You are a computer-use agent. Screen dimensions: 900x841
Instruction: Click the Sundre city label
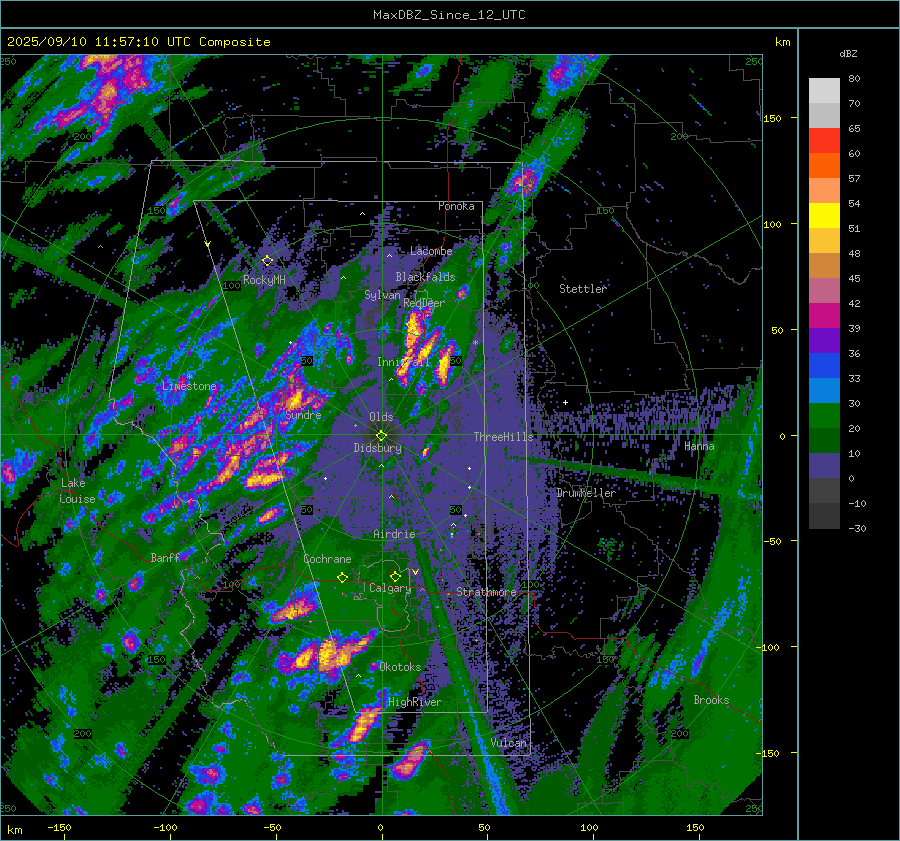pyautogui.click(x=304, y=415)
